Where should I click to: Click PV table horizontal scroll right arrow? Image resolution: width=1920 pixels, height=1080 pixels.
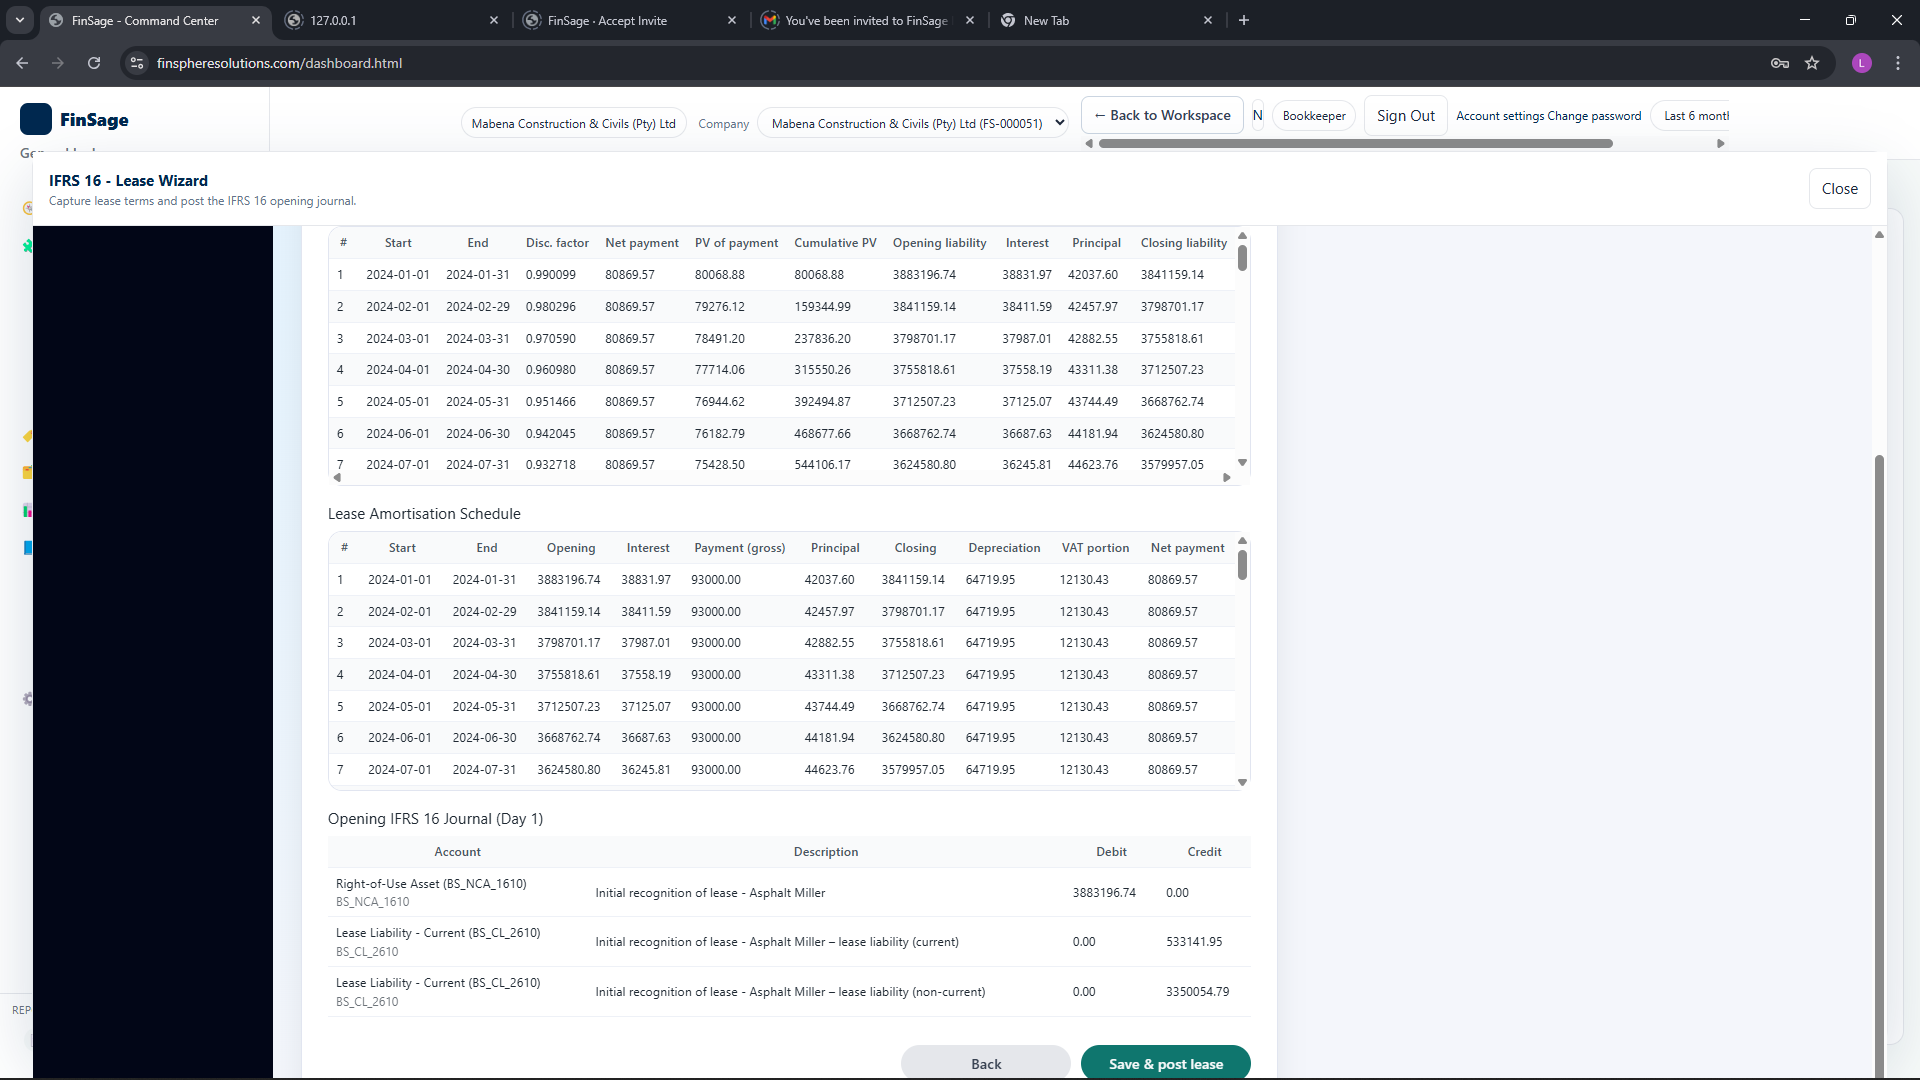click(1227, 478)
